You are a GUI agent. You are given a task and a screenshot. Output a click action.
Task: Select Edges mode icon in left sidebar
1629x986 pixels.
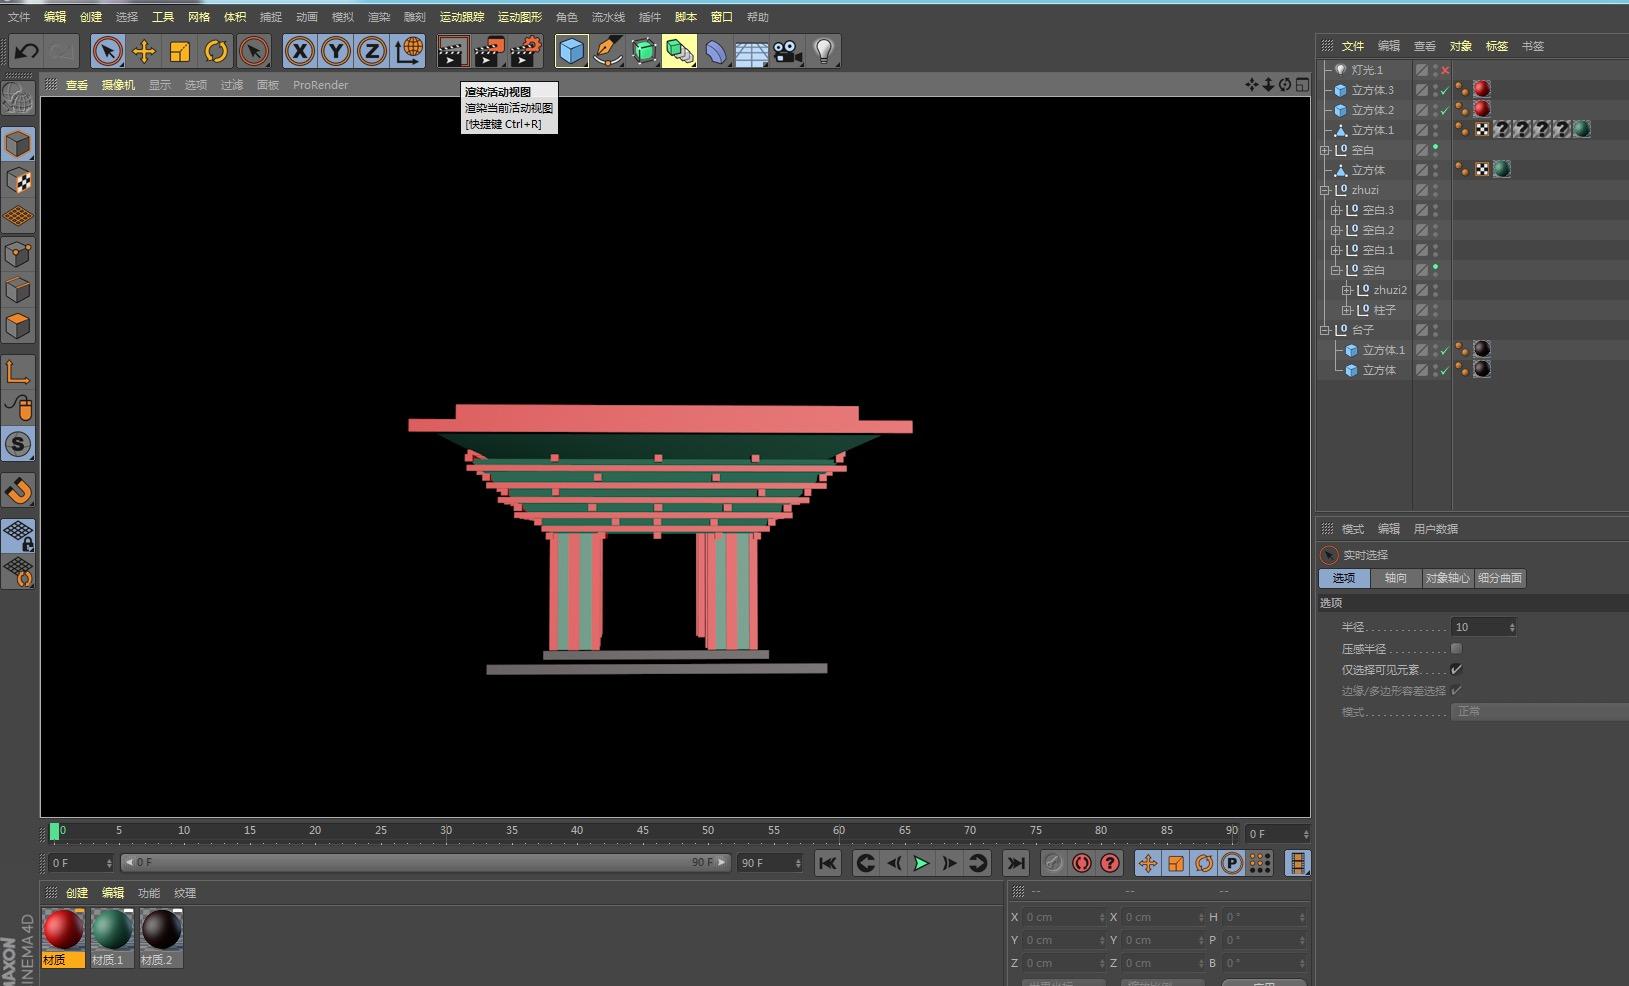[x=18, y=289]
